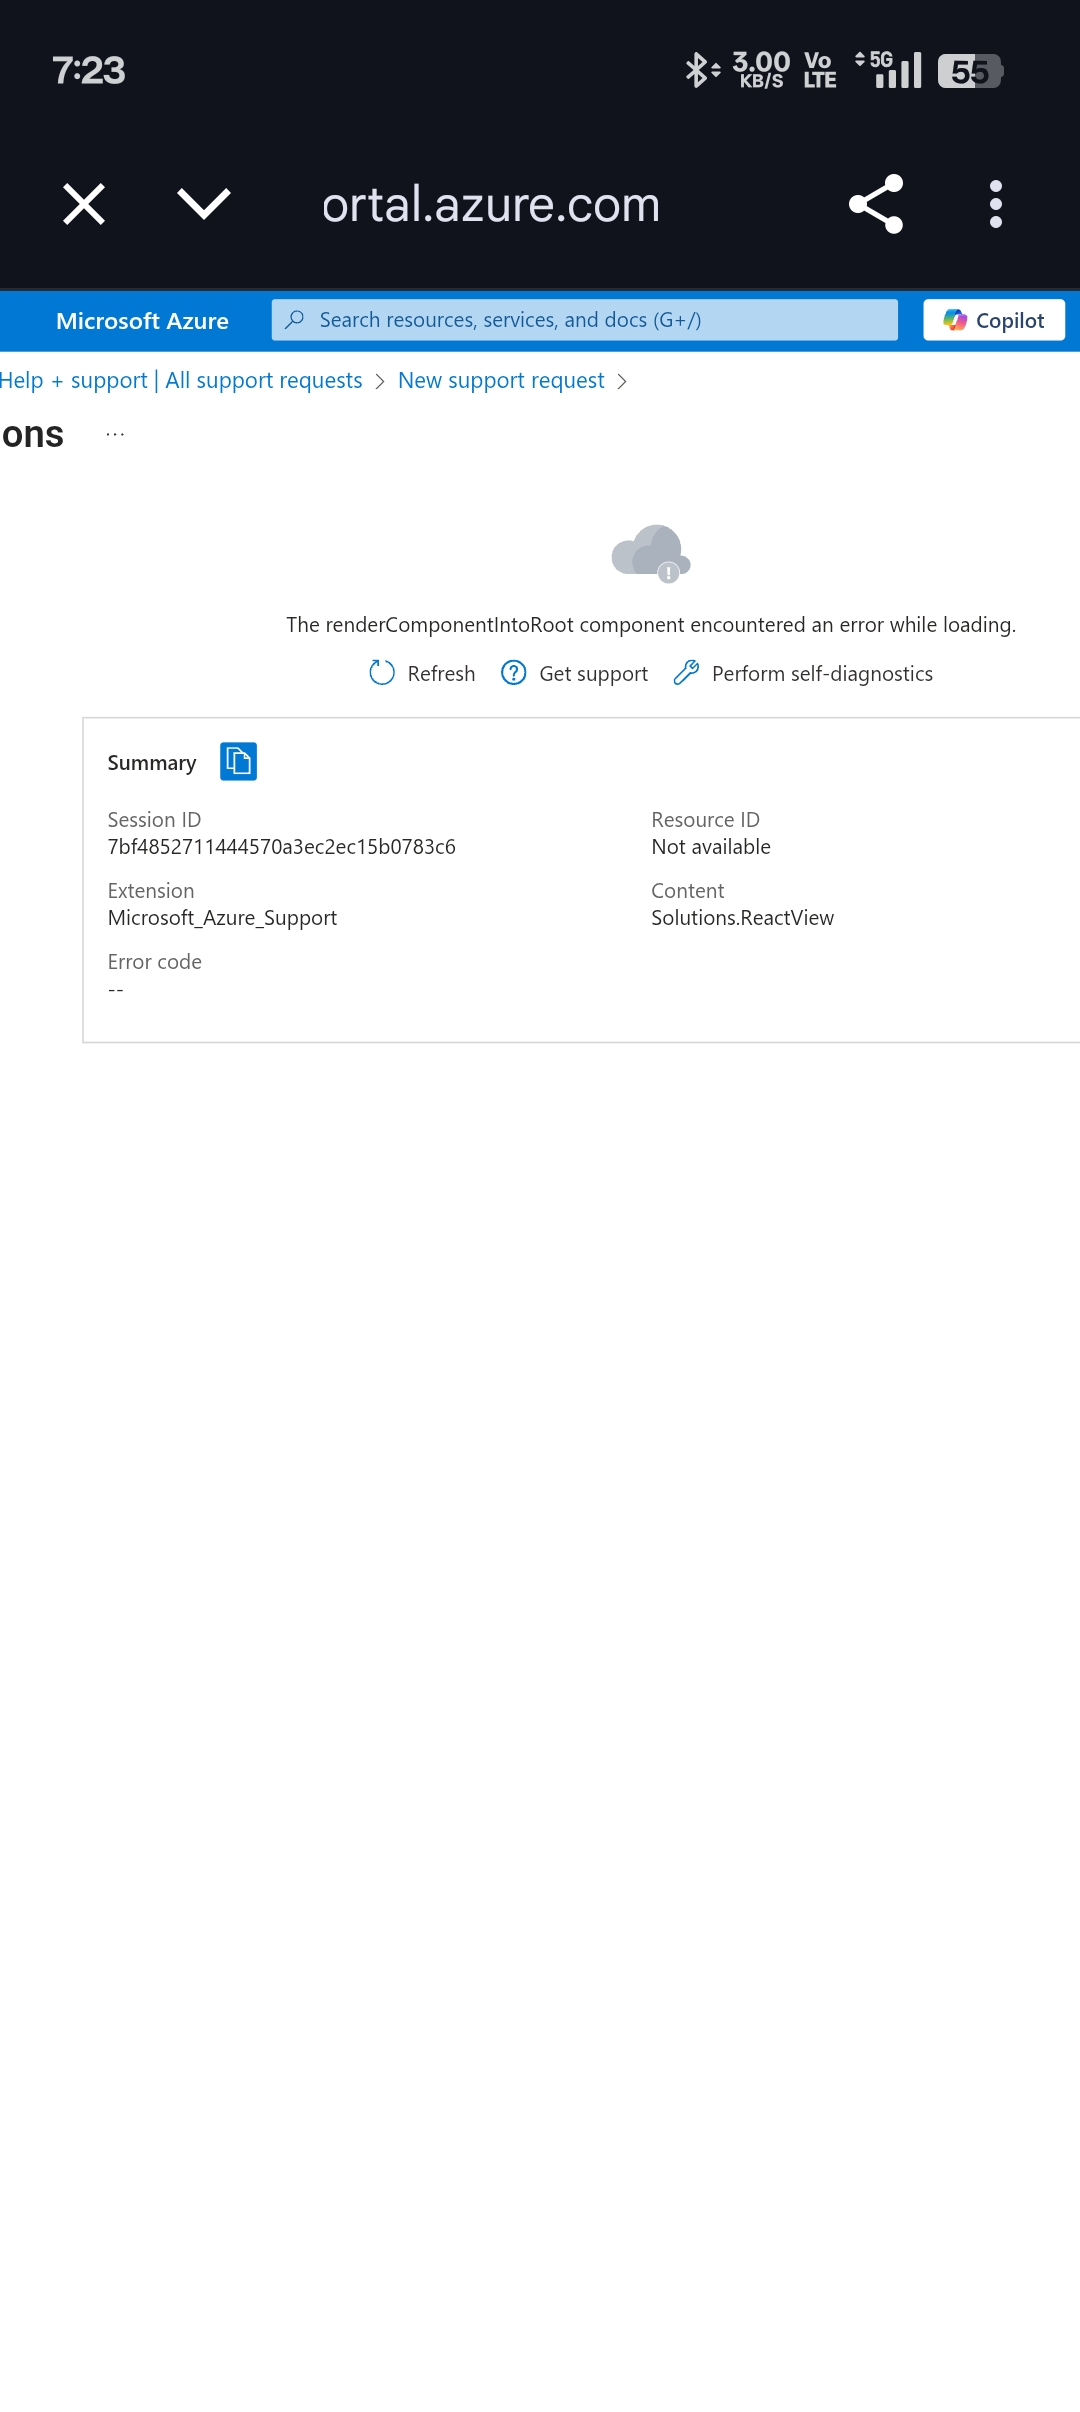Click the Summary heading

pos(152,763)
